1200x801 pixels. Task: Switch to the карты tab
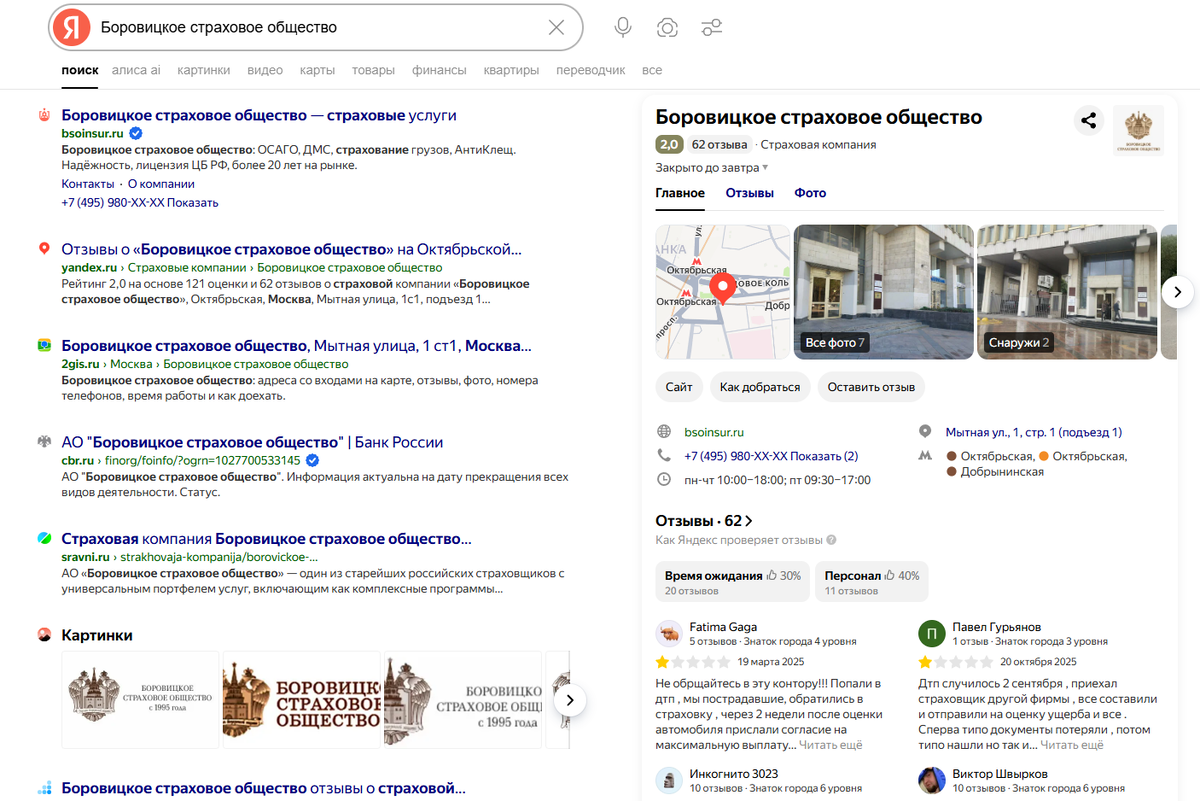pos(317,70)
